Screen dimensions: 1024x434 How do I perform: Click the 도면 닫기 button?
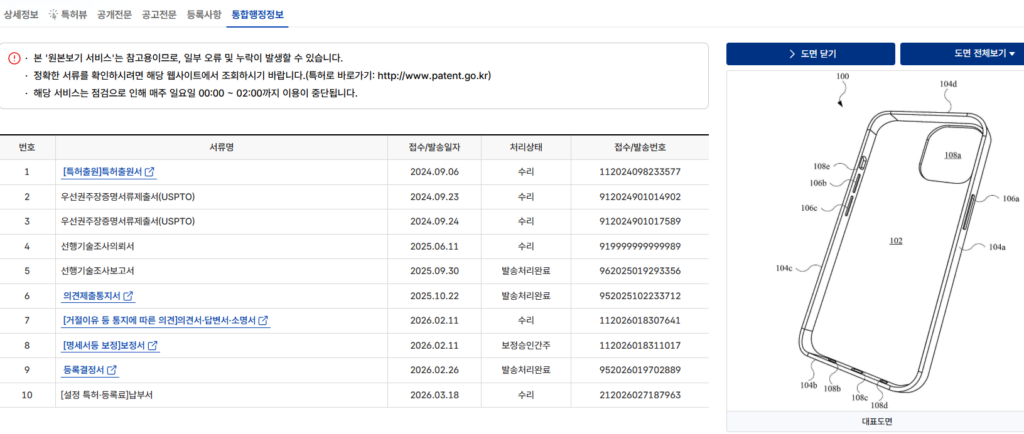click(810, 54)
